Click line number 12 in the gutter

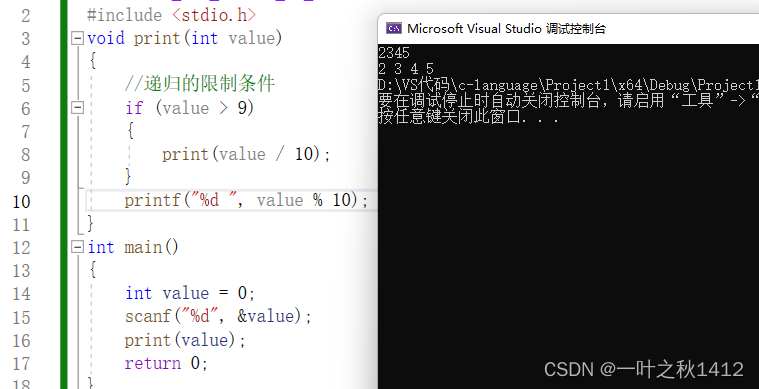(21, 248)
